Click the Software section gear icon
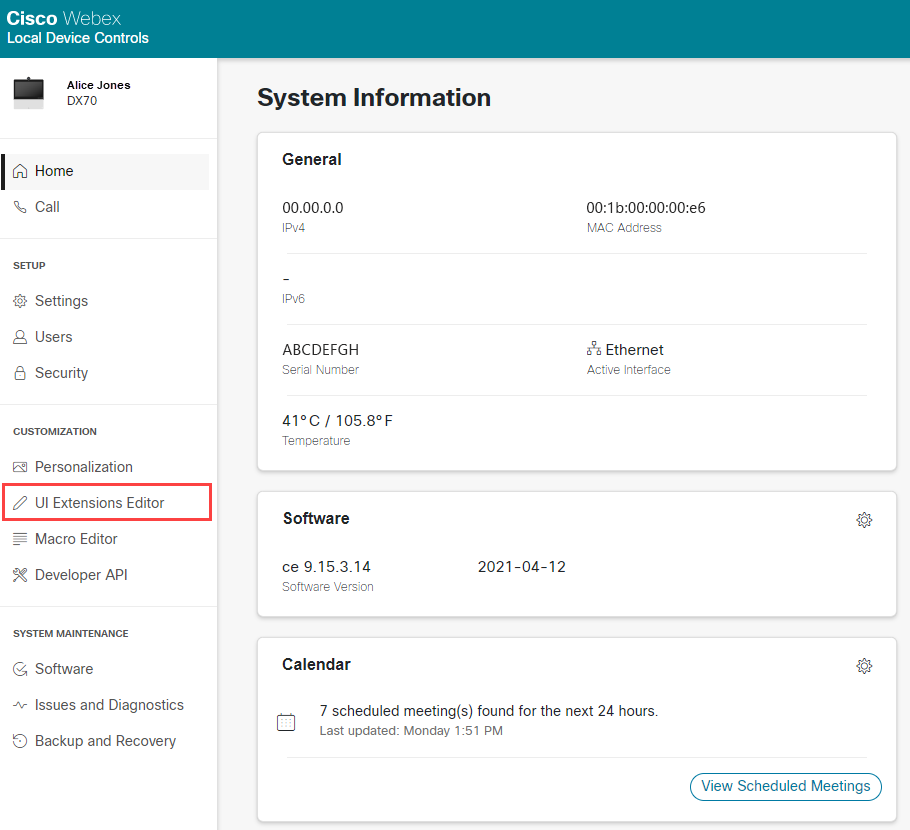This screenshot has width=910, height=830. coord(864,520)
